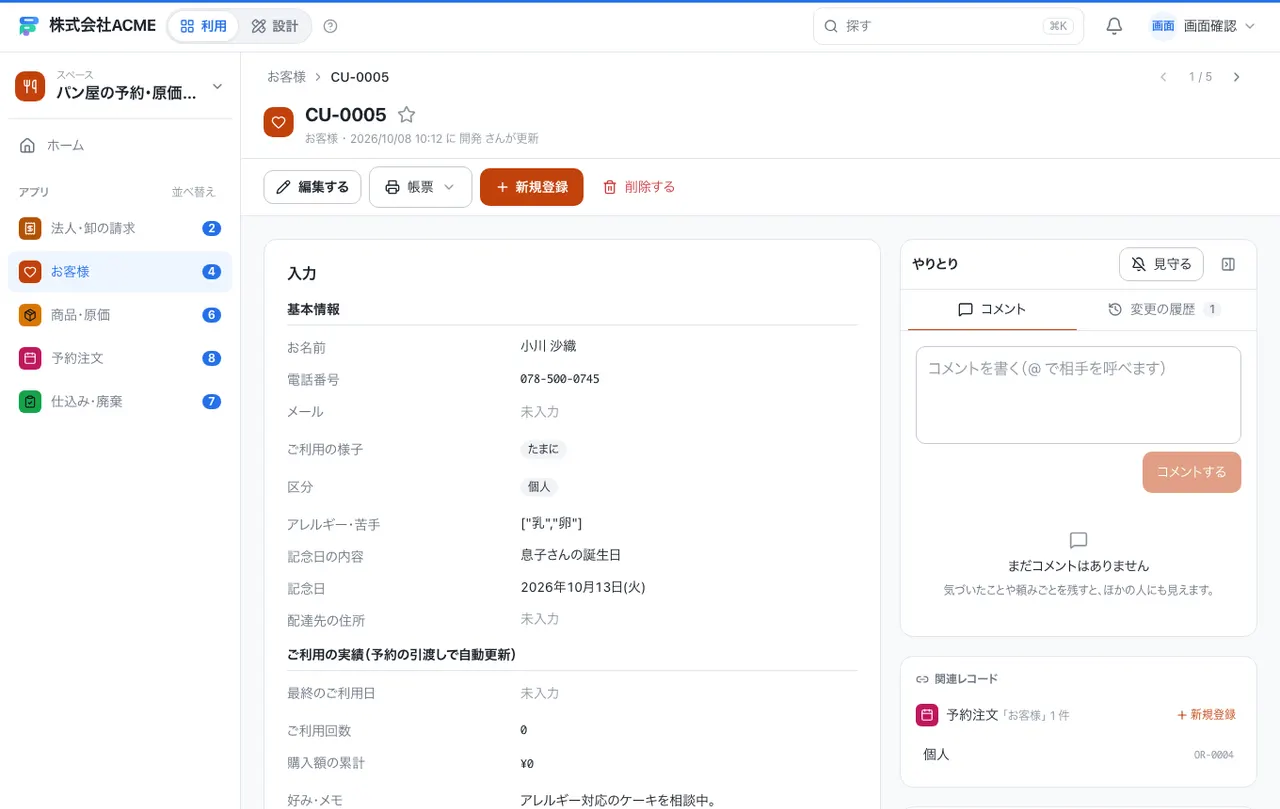Select 仕込み・廃棄 in the sidebar
Viewport: 1280px width, 809px height.
[x=120, y=401]
